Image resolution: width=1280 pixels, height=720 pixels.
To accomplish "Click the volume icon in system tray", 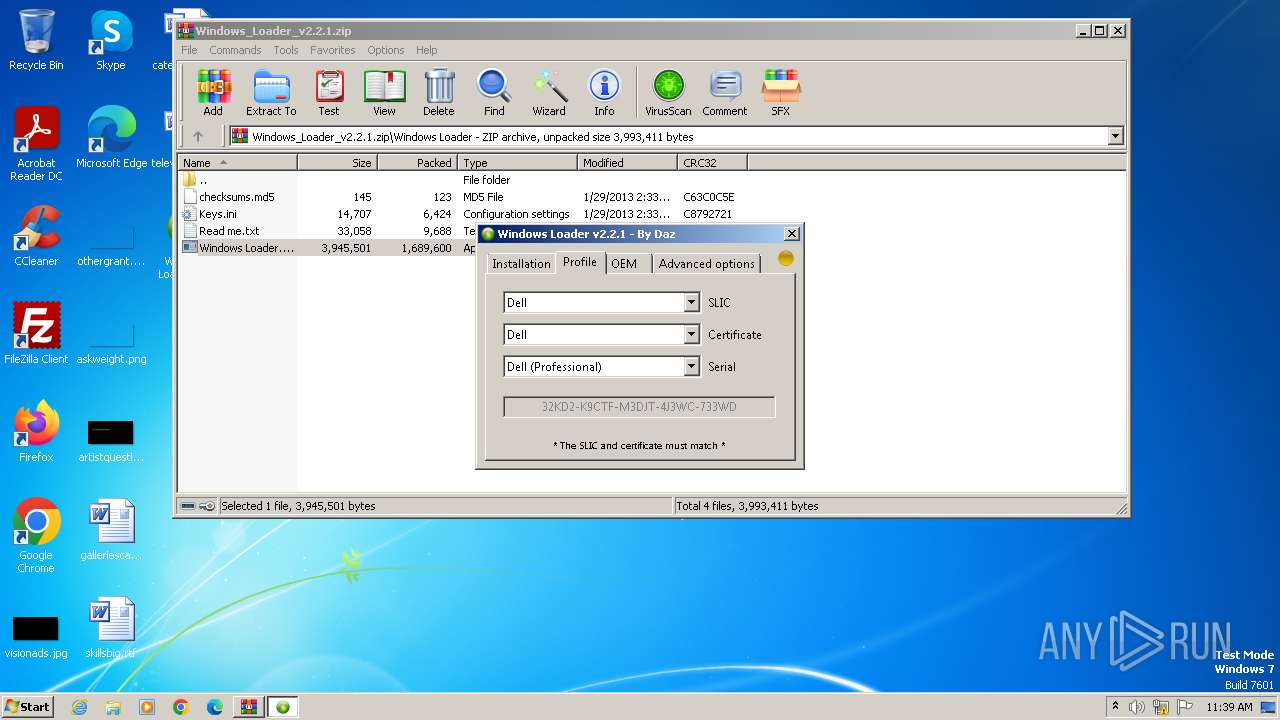I will point(1137,707).
